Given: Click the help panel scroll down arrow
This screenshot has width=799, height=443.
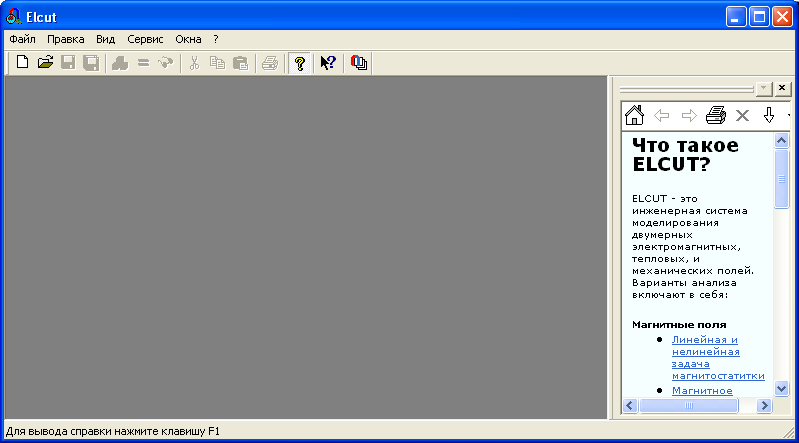Looking at the screenshot, I should tap(781, 389).
